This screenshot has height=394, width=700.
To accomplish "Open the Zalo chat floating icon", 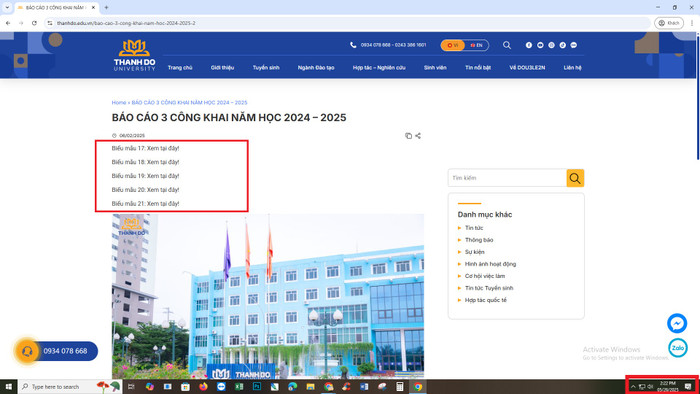I will click(677, 348).
